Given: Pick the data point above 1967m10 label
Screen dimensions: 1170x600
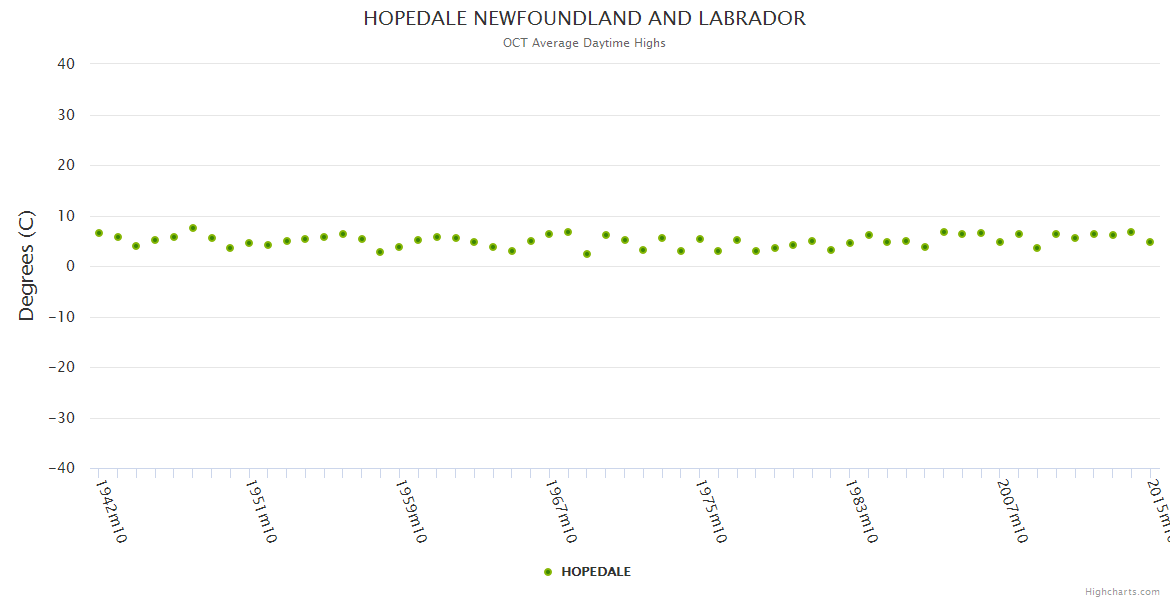Looking at the screenshot, I should (x=549, y=234).
